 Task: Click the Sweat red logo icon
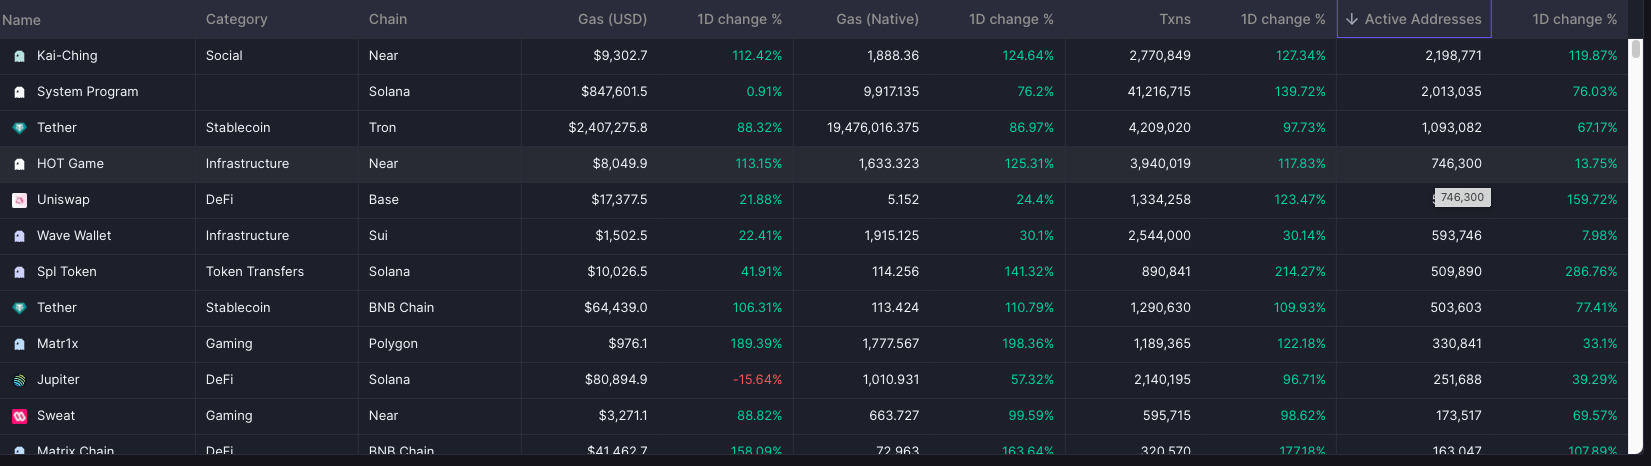point(19,416)
